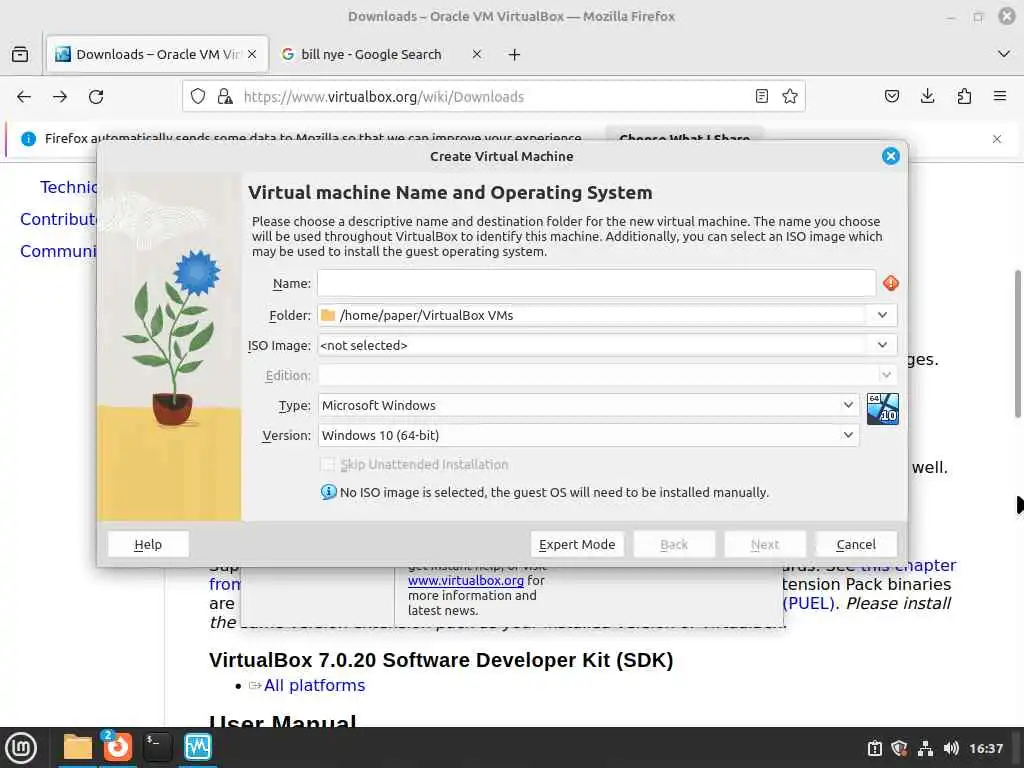1024x768 pixels.
Task: Switch to Expert Mode
Action: pos(577,544)
